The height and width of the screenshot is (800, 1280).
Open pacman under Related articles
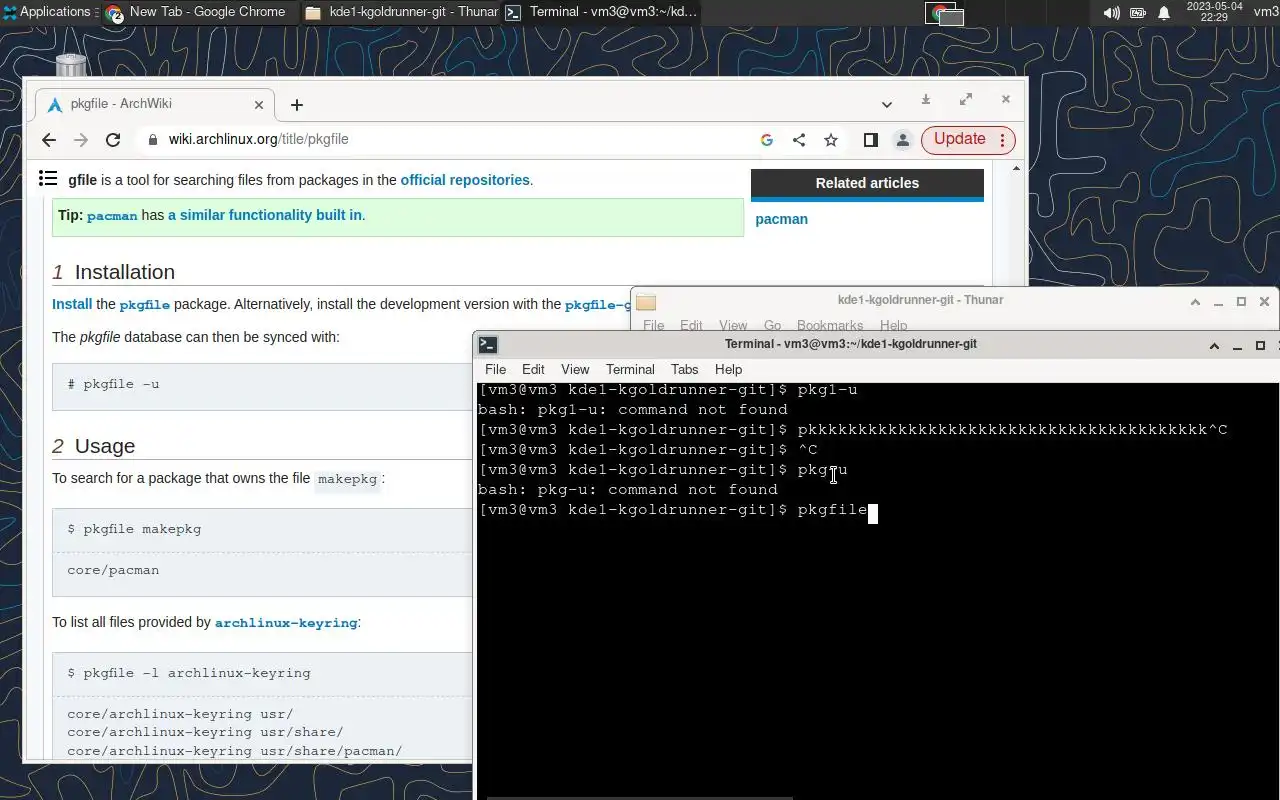[x=781, y=219]
